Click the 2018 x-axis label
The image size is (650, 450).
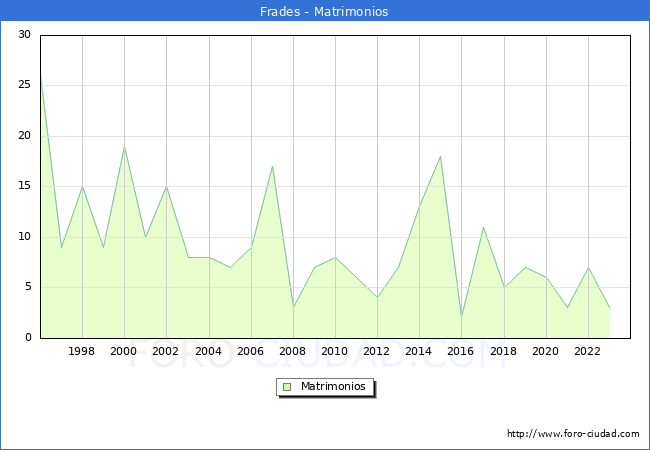[504, 351]
